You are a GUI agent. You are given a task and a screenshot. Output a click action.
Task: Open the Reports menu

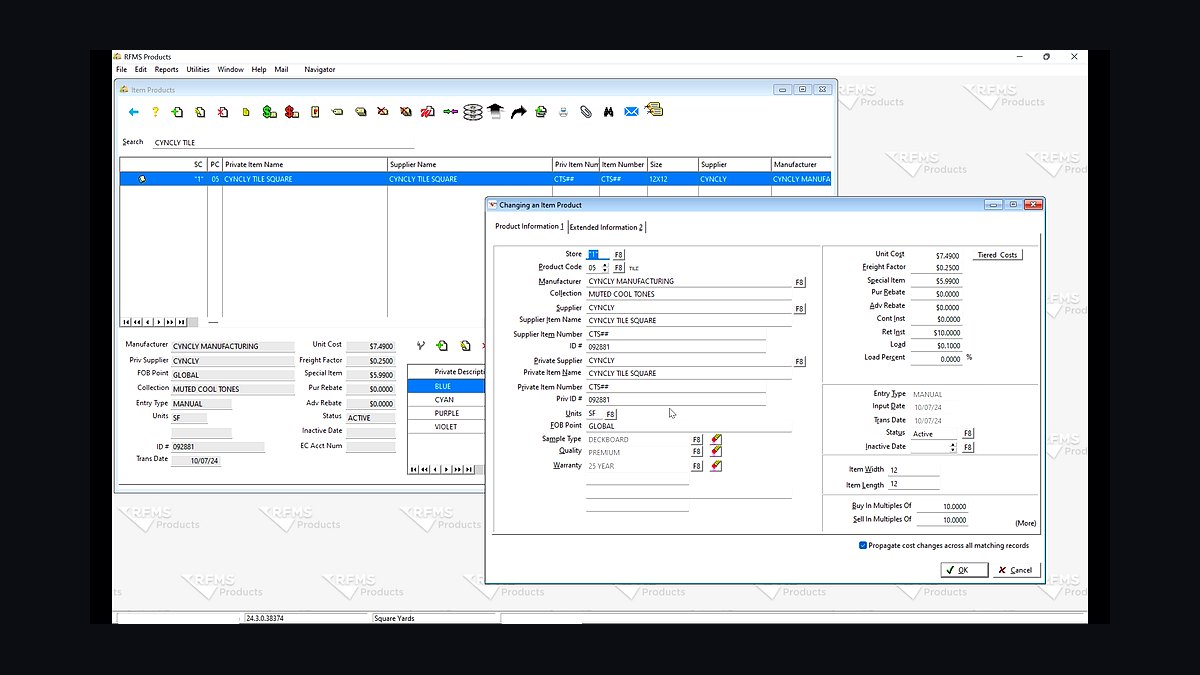pyautogui.click(x=166, y=70)
